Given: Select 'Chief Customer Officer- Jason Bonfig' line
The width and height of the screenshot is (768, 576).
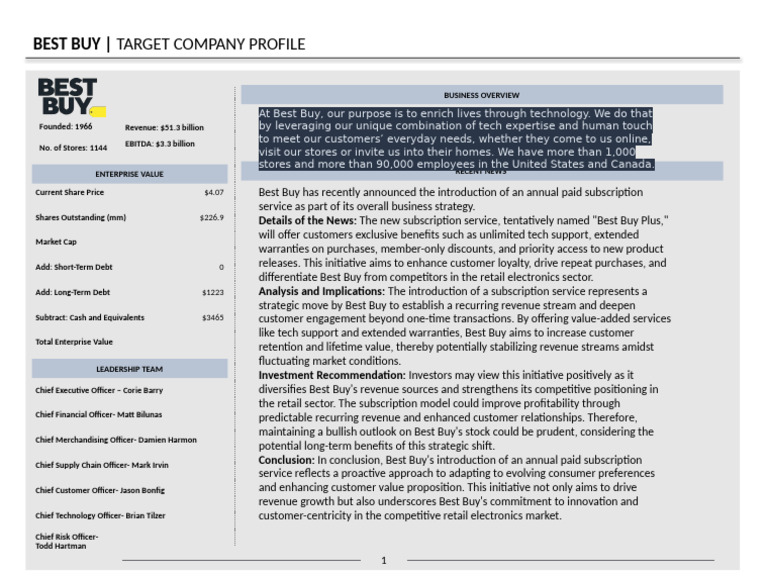Looking at the screenshot, I should pyautogui.click(x=100, y=490).
